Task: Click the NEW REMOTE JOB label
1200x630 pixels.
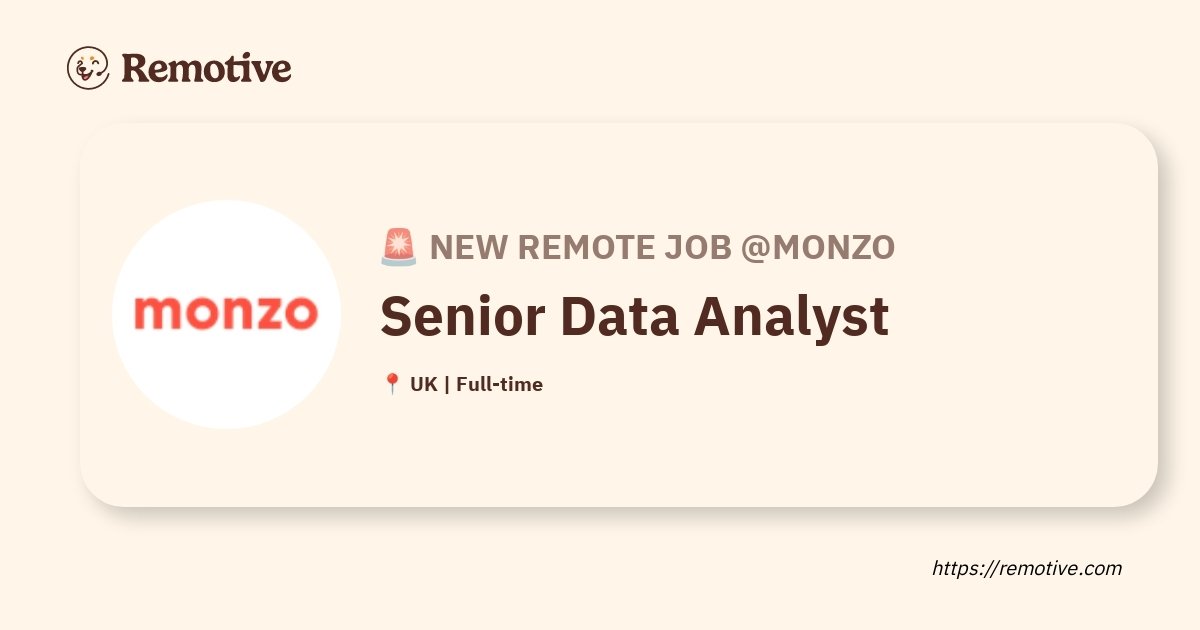Action: click(x=581, y=247)
